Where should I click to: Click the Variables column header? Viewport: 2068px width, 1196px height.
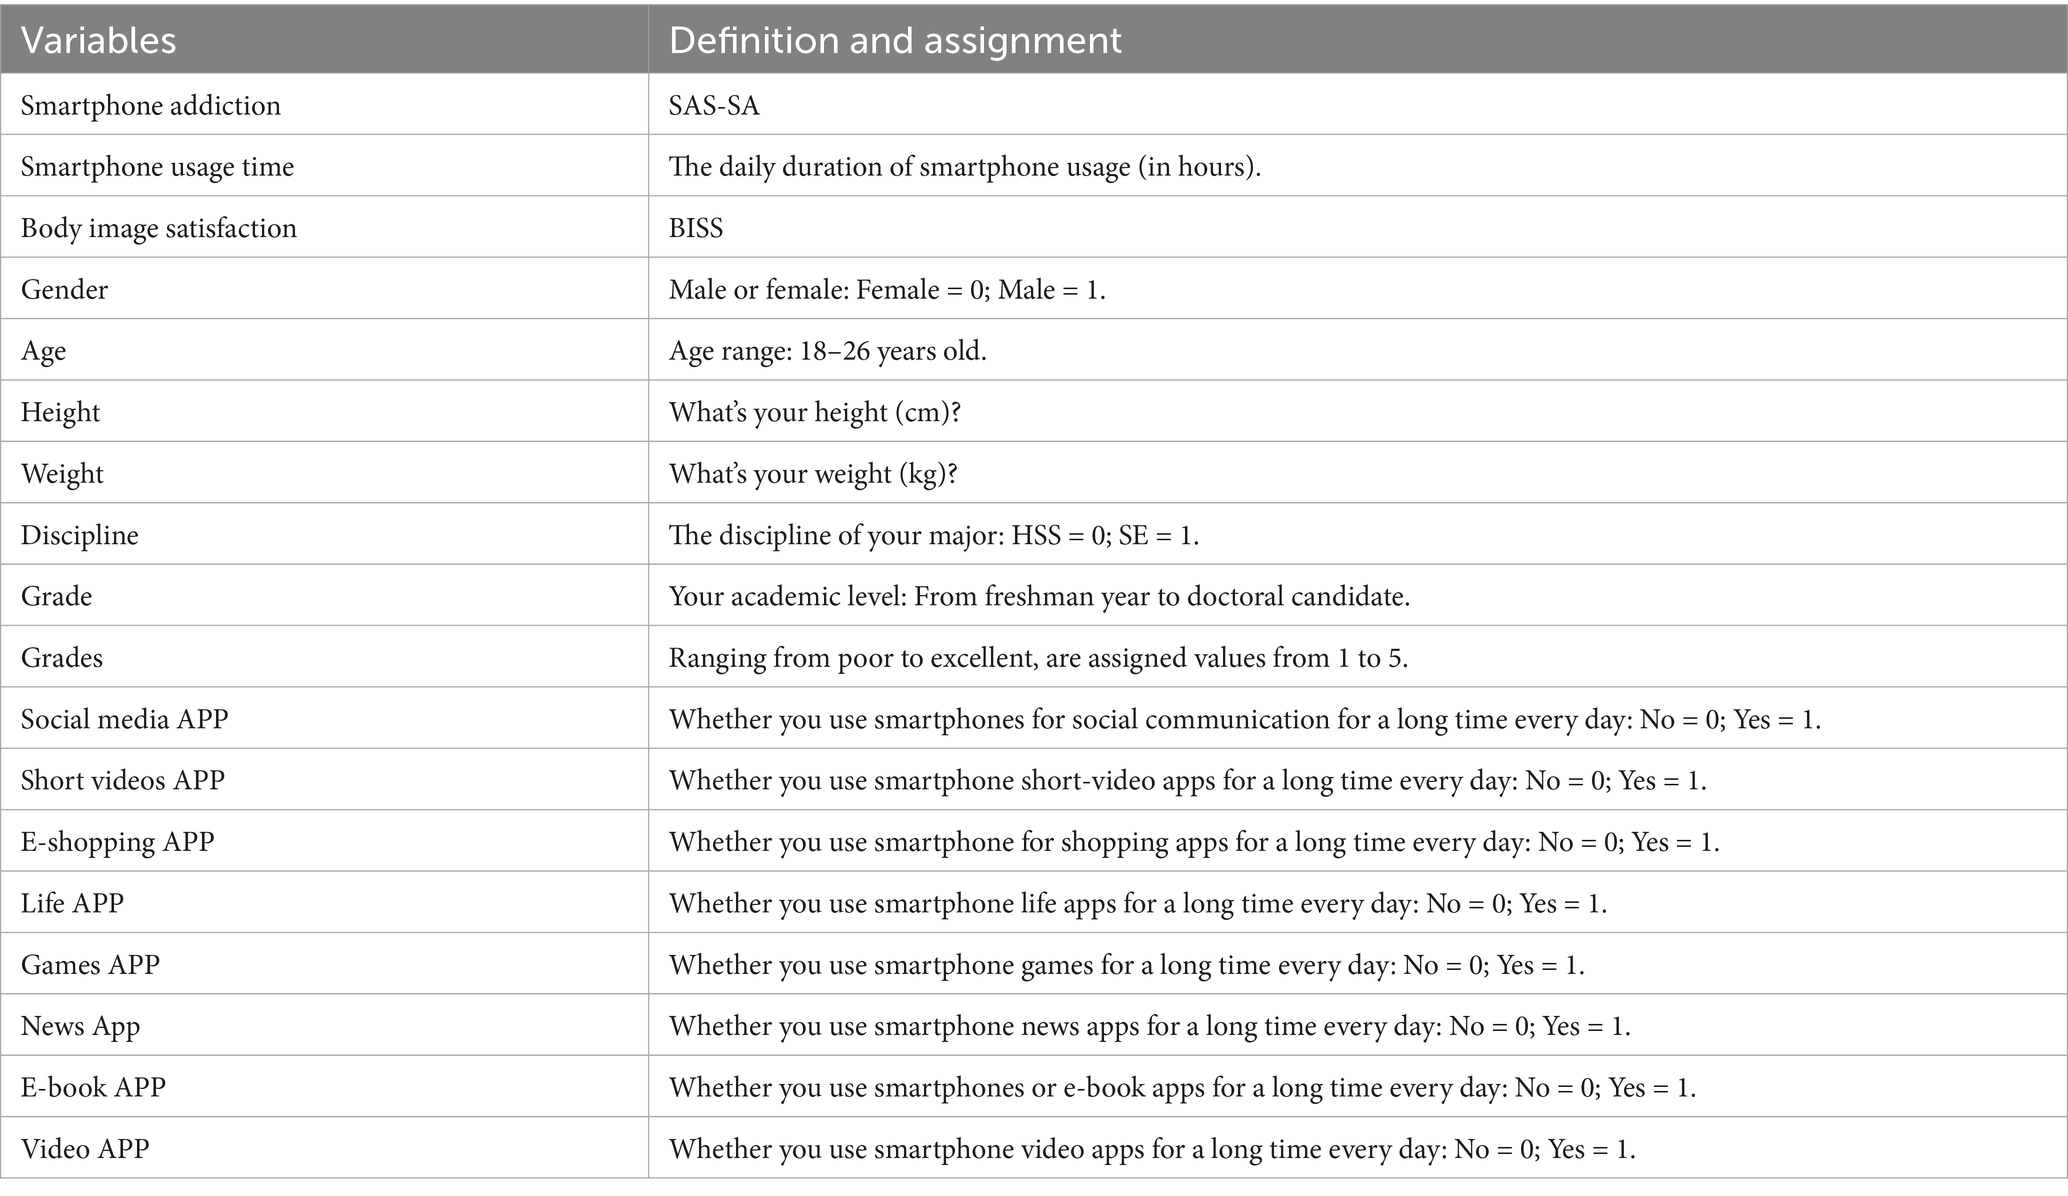98,40
